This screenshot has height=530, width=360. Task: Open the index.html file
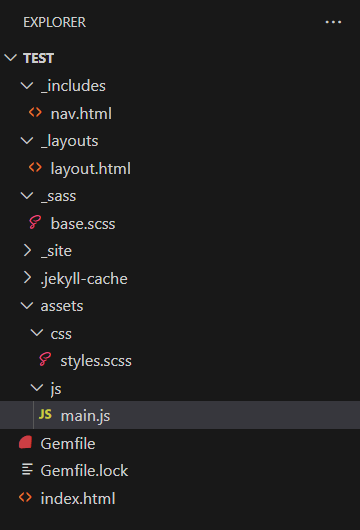pos(78,498)
